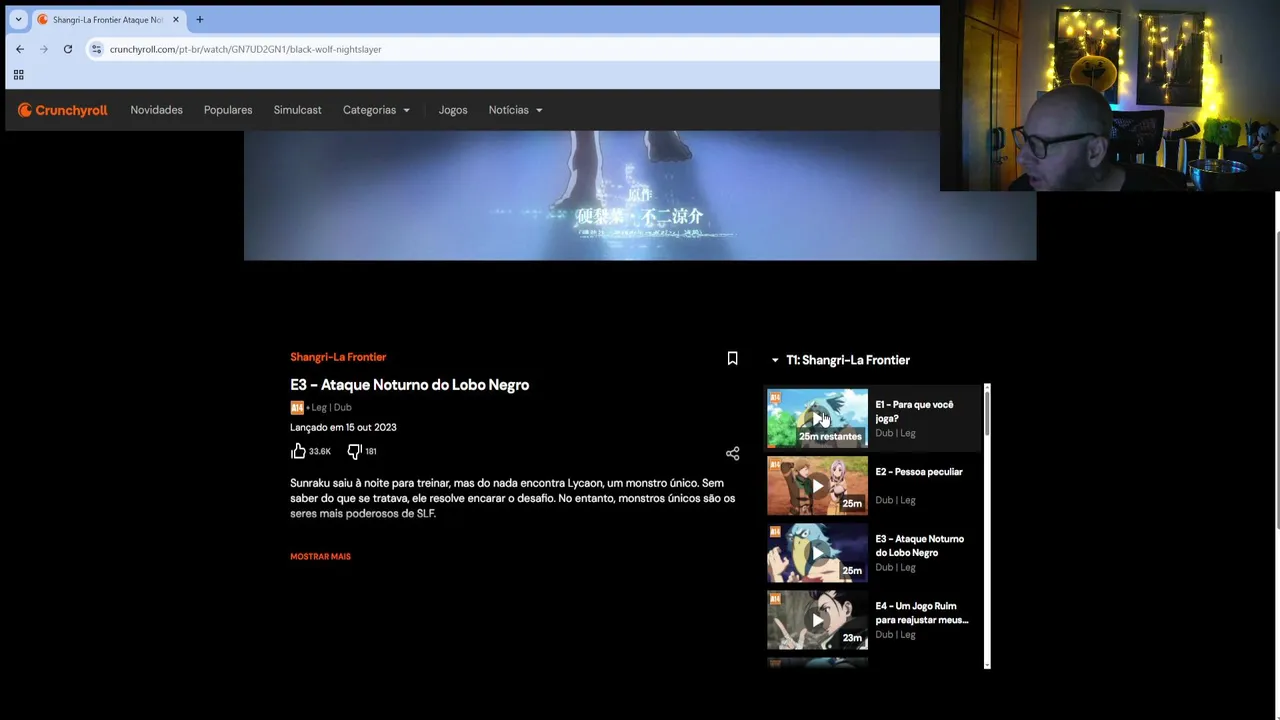Viewport: 1280px width, 720px height.
Task: Click the video player area
Action: [x=640, y=195]
